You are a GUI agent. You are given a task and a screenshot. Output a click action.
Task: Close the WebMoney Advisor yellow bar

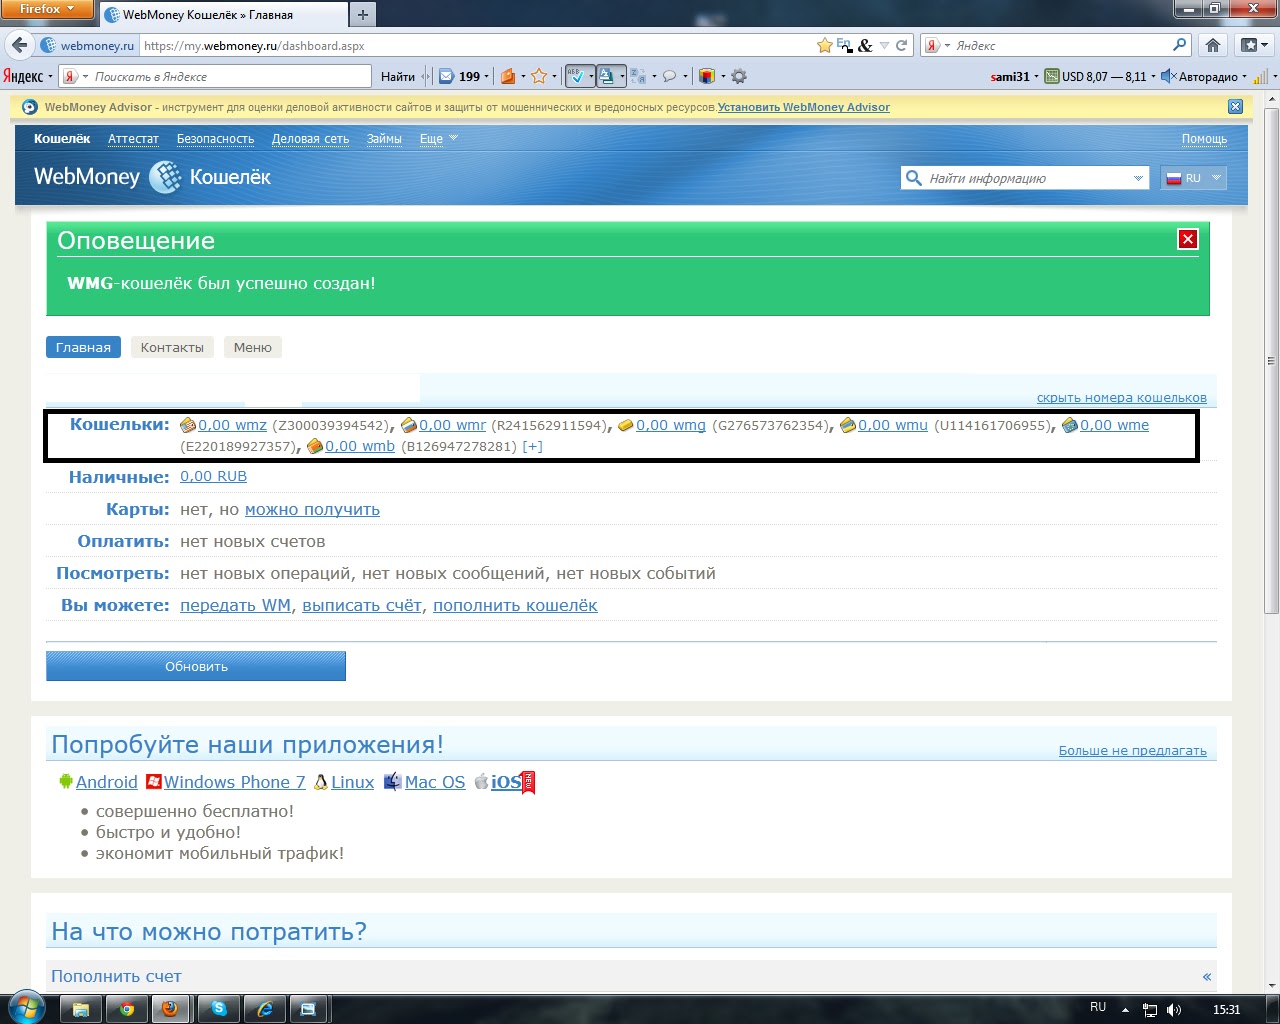(1235, 107)
